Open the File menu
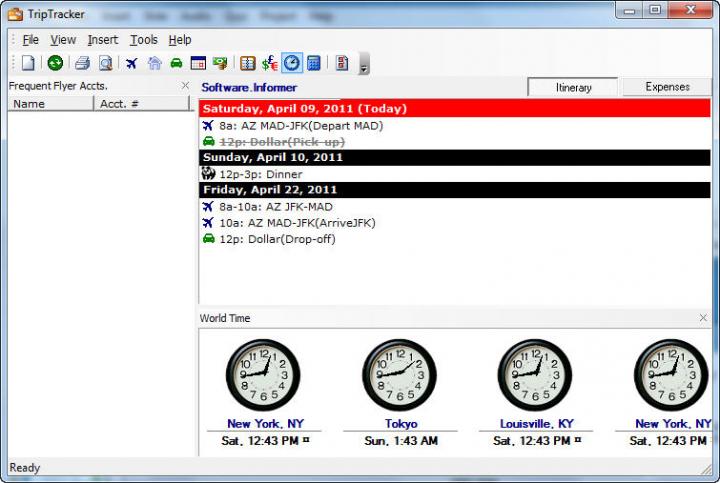 [30, 40]
